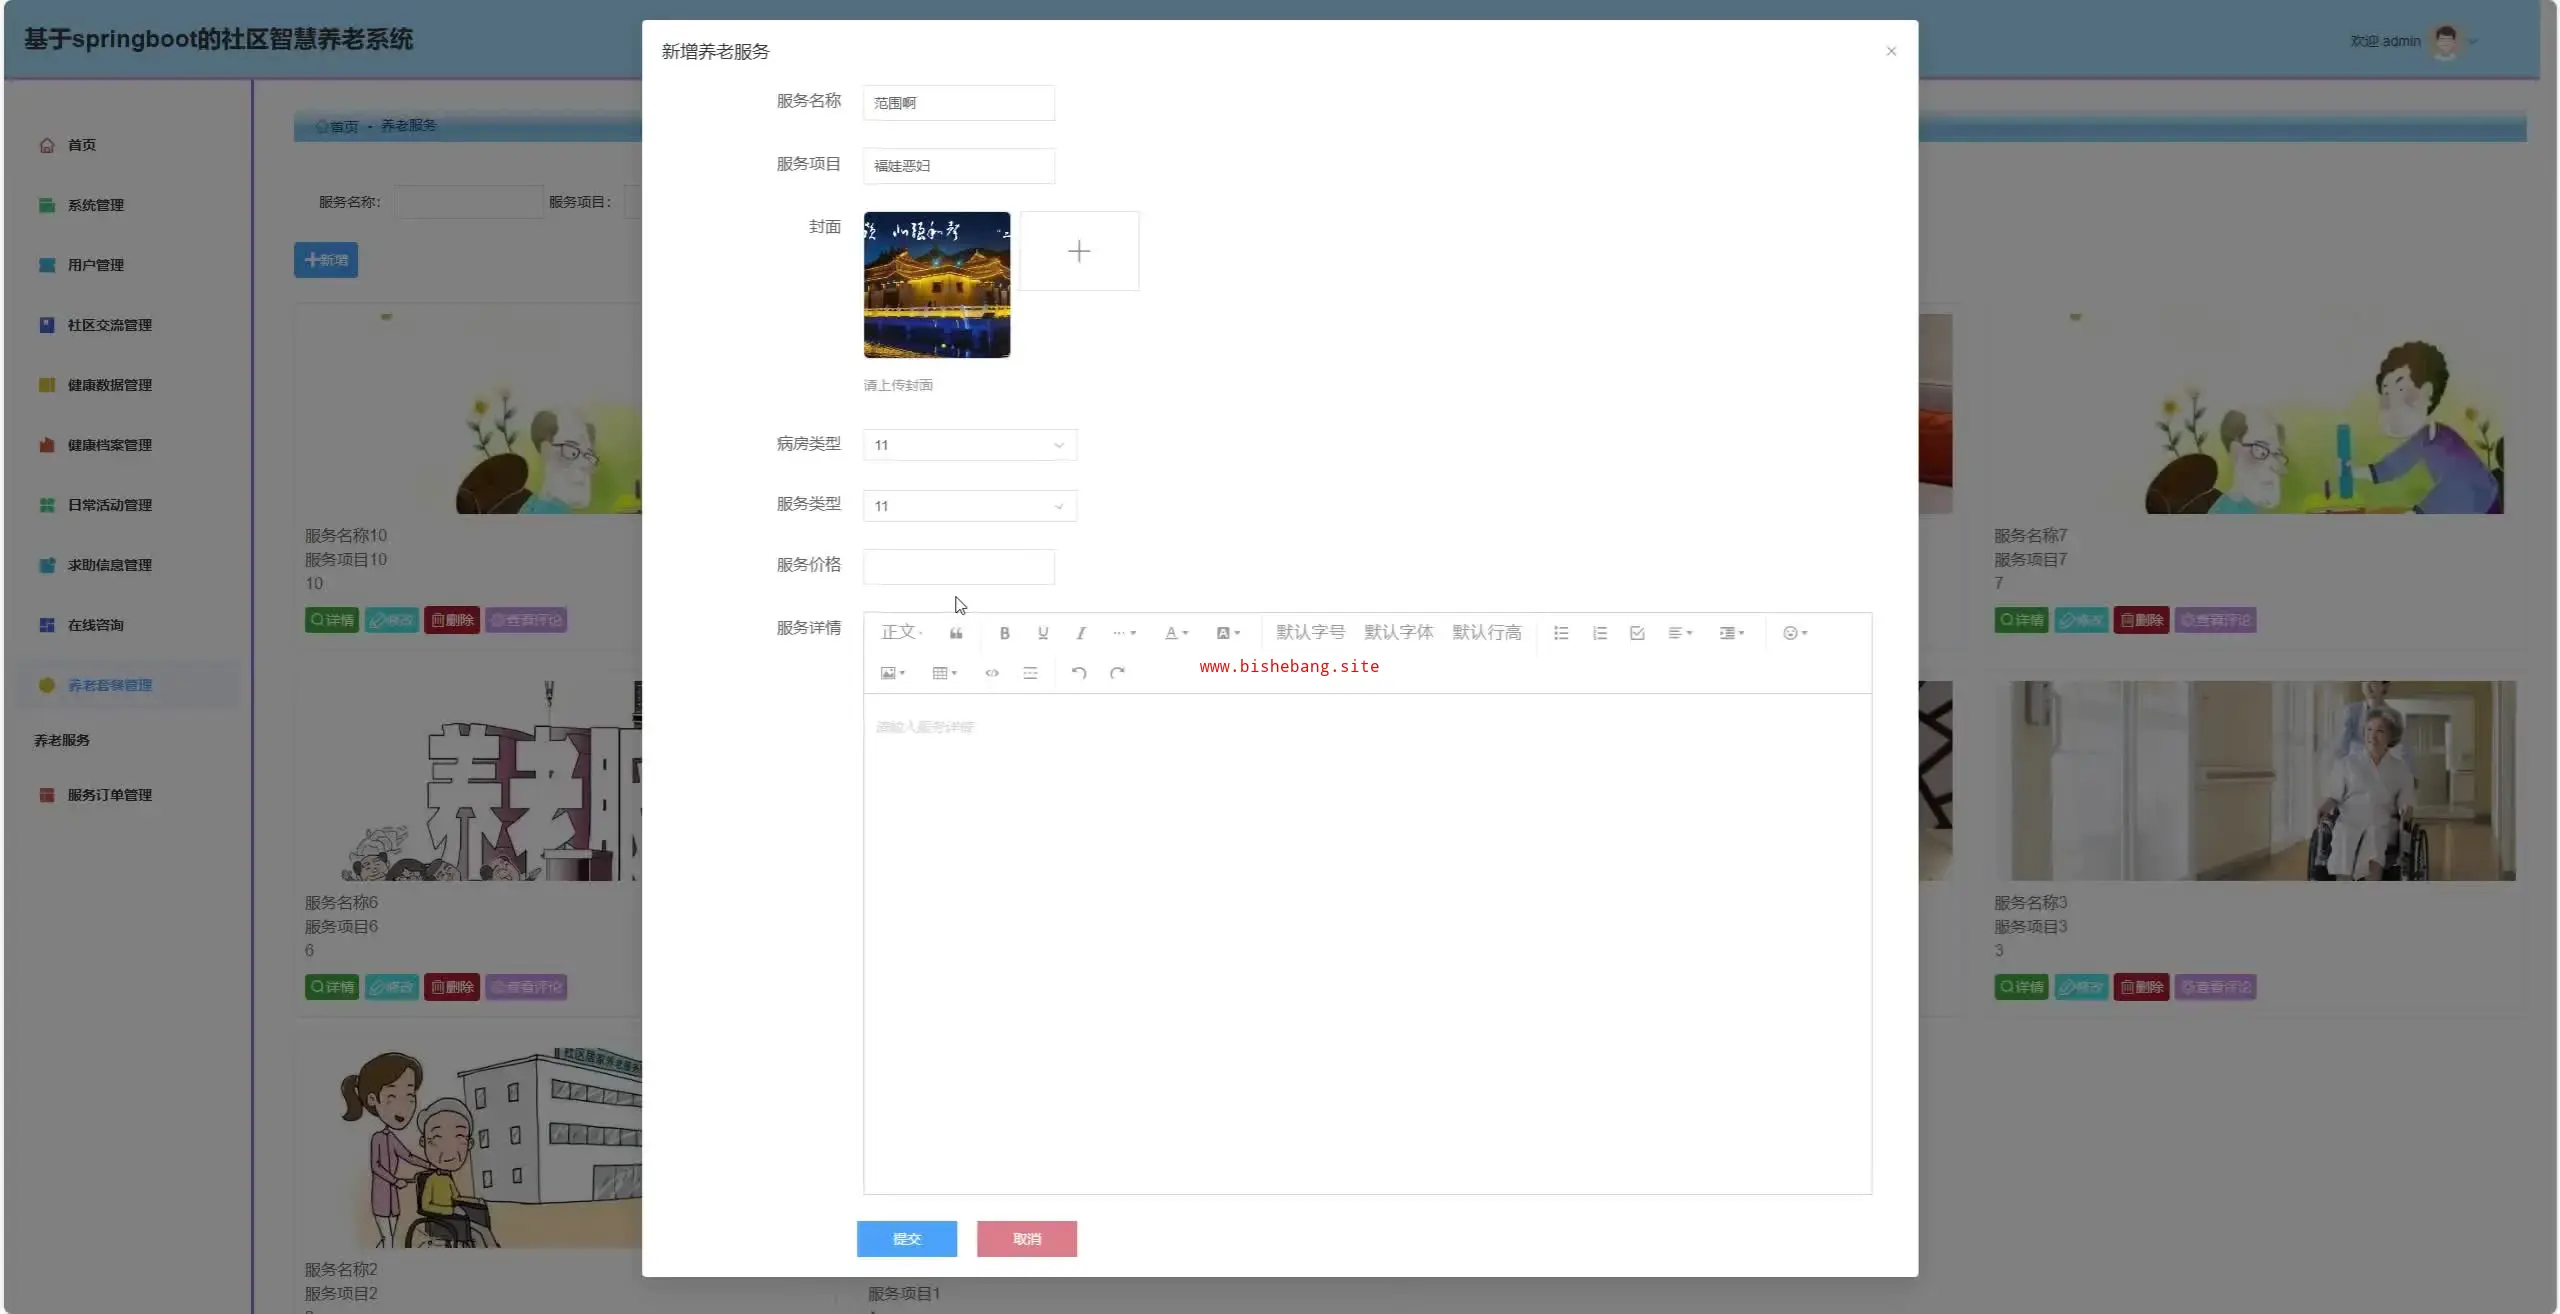Open the emoji picker in editor
This screenshot has height=1314, width=2560.
(1794, 633)
